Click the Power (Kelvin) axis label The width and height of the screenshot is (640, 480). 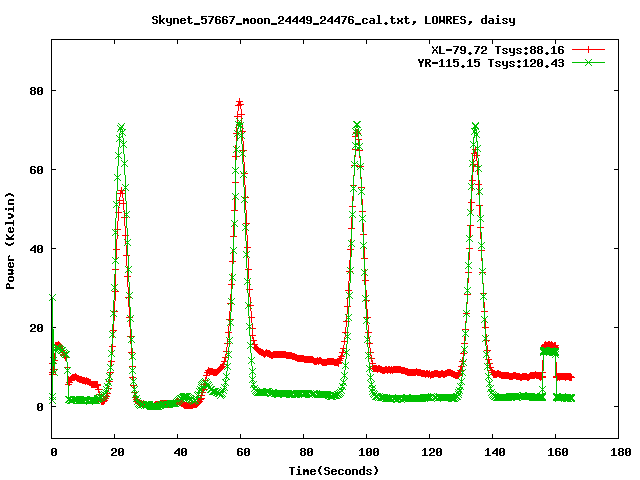[x=10, y=241]
